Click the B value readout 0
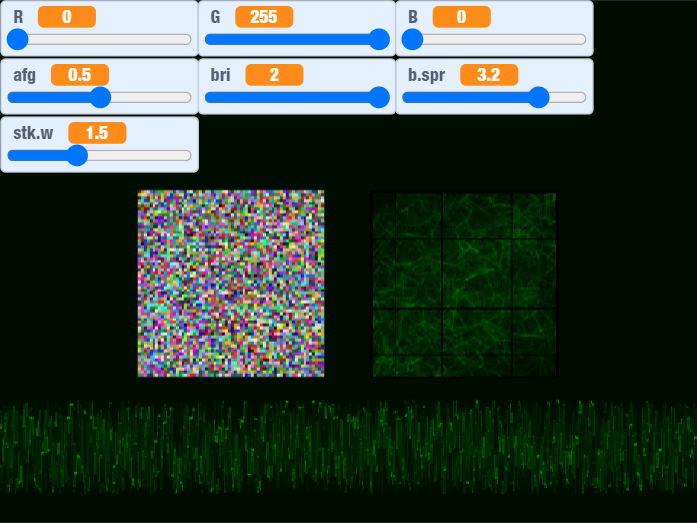Image resolution: width=697 pixels, height=523 pixels. coord(461,17)
